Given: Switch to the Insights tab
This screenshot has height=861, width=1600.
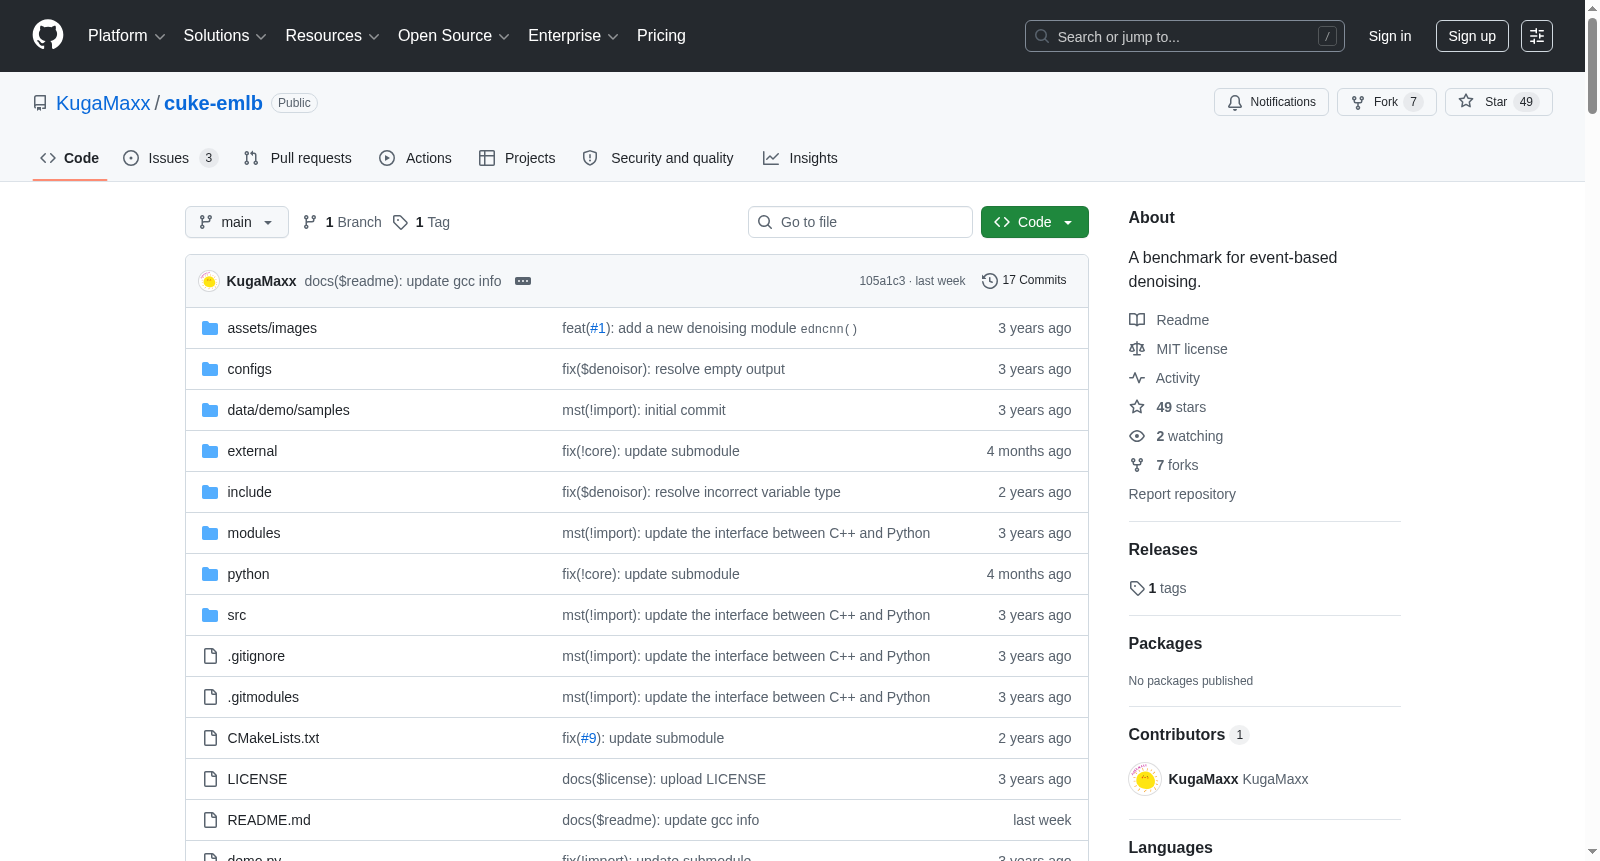Looking at the screenshot, I should coord(800,158).
